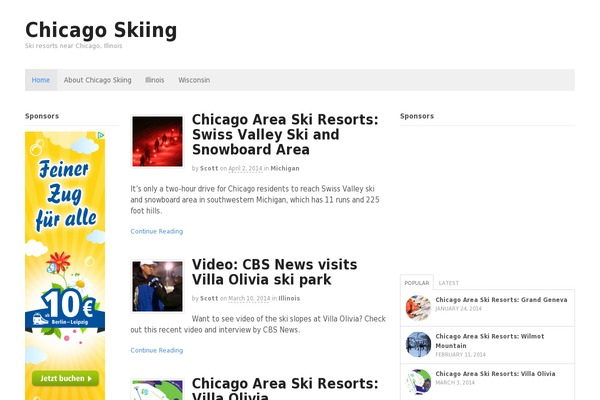The width and height of the screenshot is (600, 400).
Task: Open the Michigan category link
Action: [x=285, y=168]
